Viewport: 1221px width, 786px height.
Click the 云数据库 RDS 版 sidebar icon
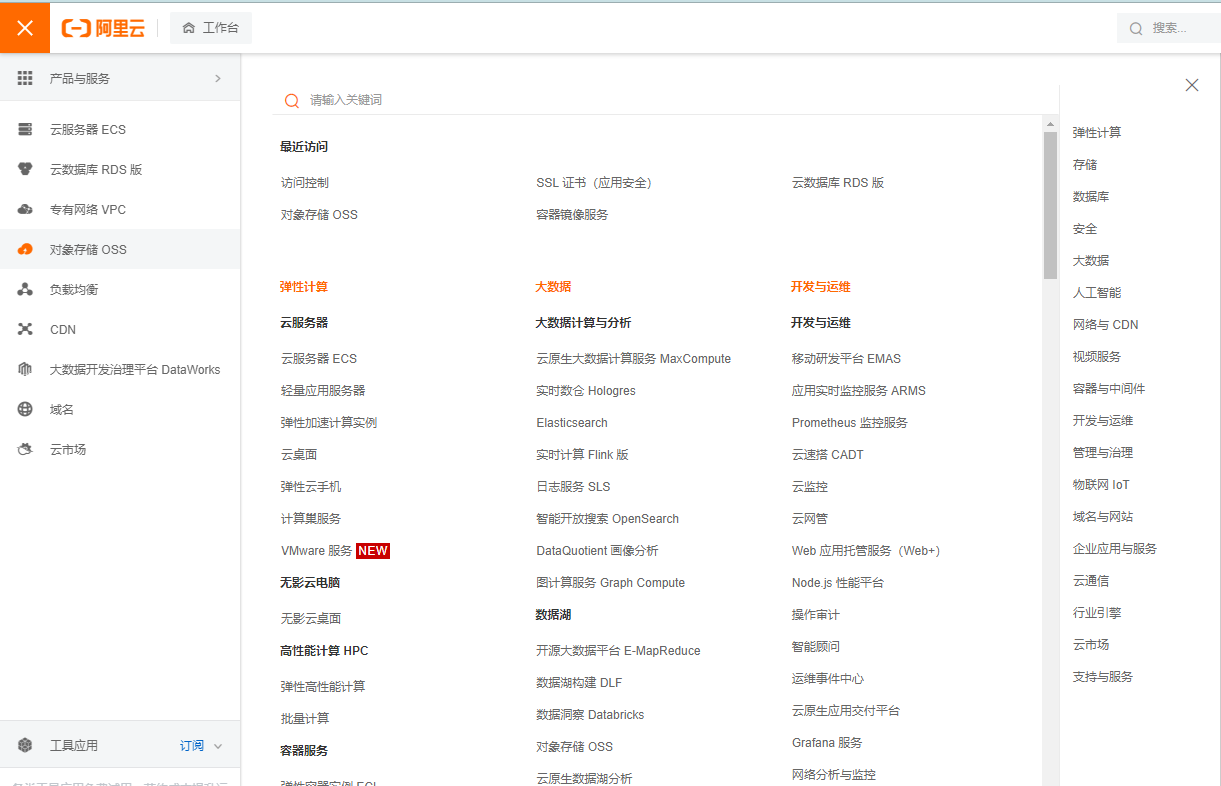25,169
